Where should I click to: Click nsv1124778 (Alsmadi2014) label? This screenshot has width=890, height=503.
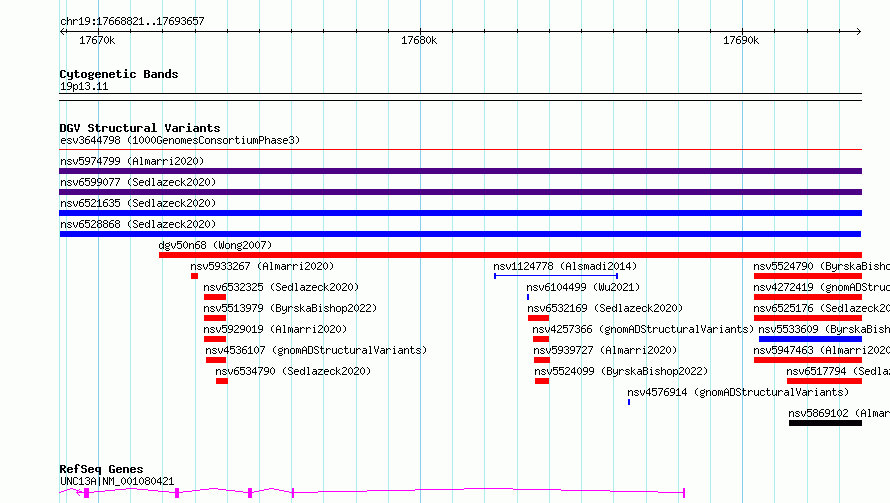(x=565, y=266)
